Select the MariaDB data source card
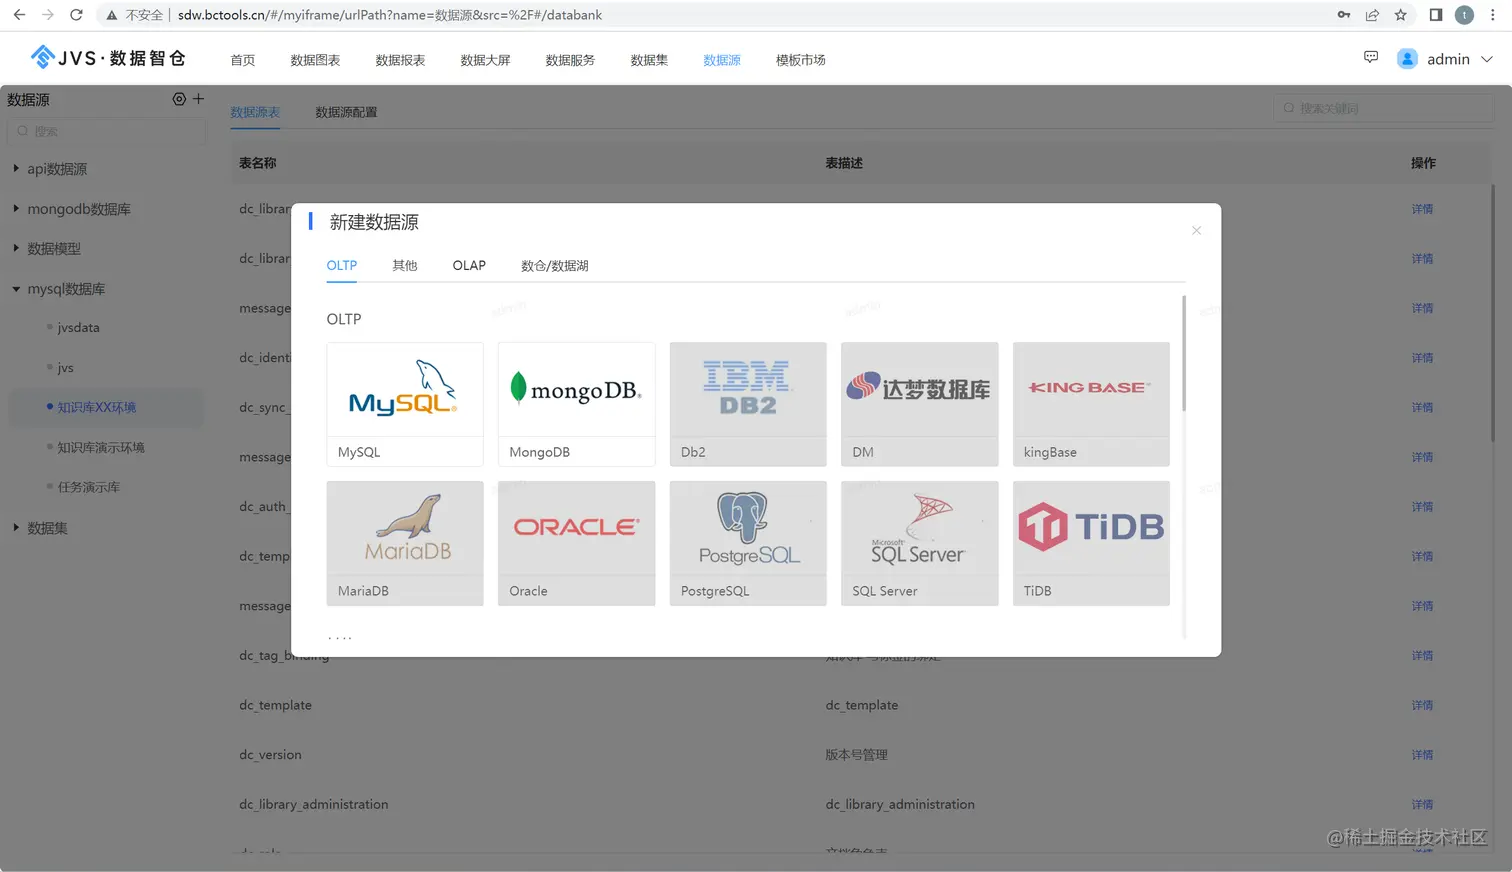This screenshot has width=1512, height=872. (x=405, y=543)
